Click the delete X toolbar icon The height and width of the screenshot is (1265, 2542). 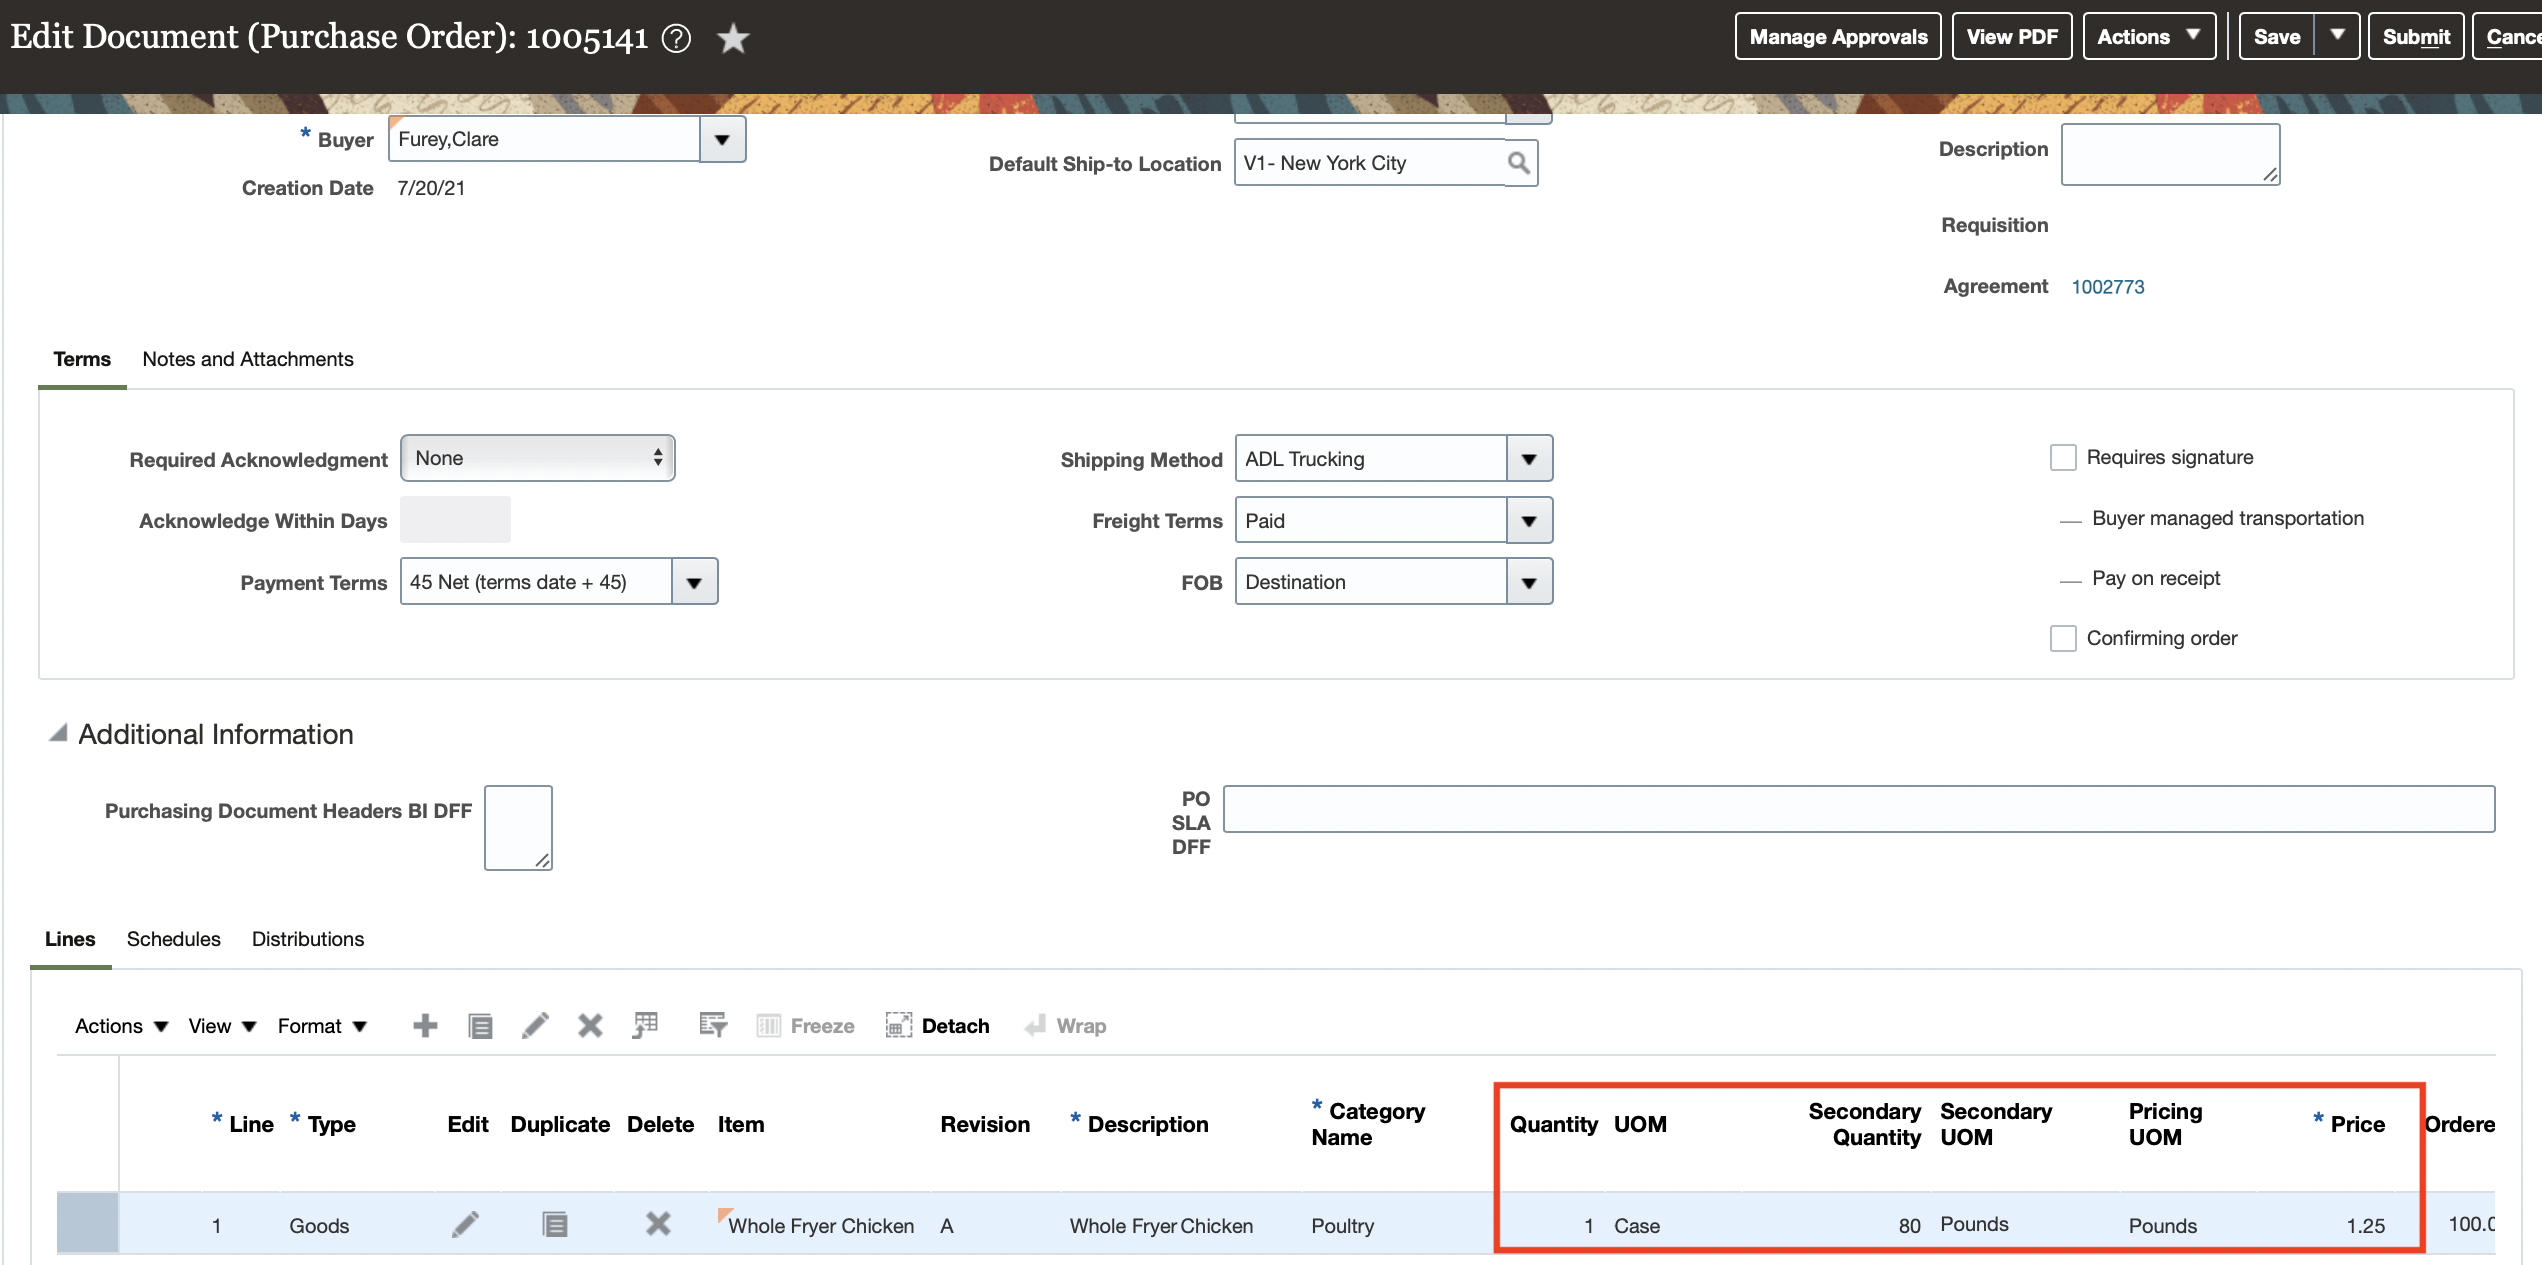590,1025
